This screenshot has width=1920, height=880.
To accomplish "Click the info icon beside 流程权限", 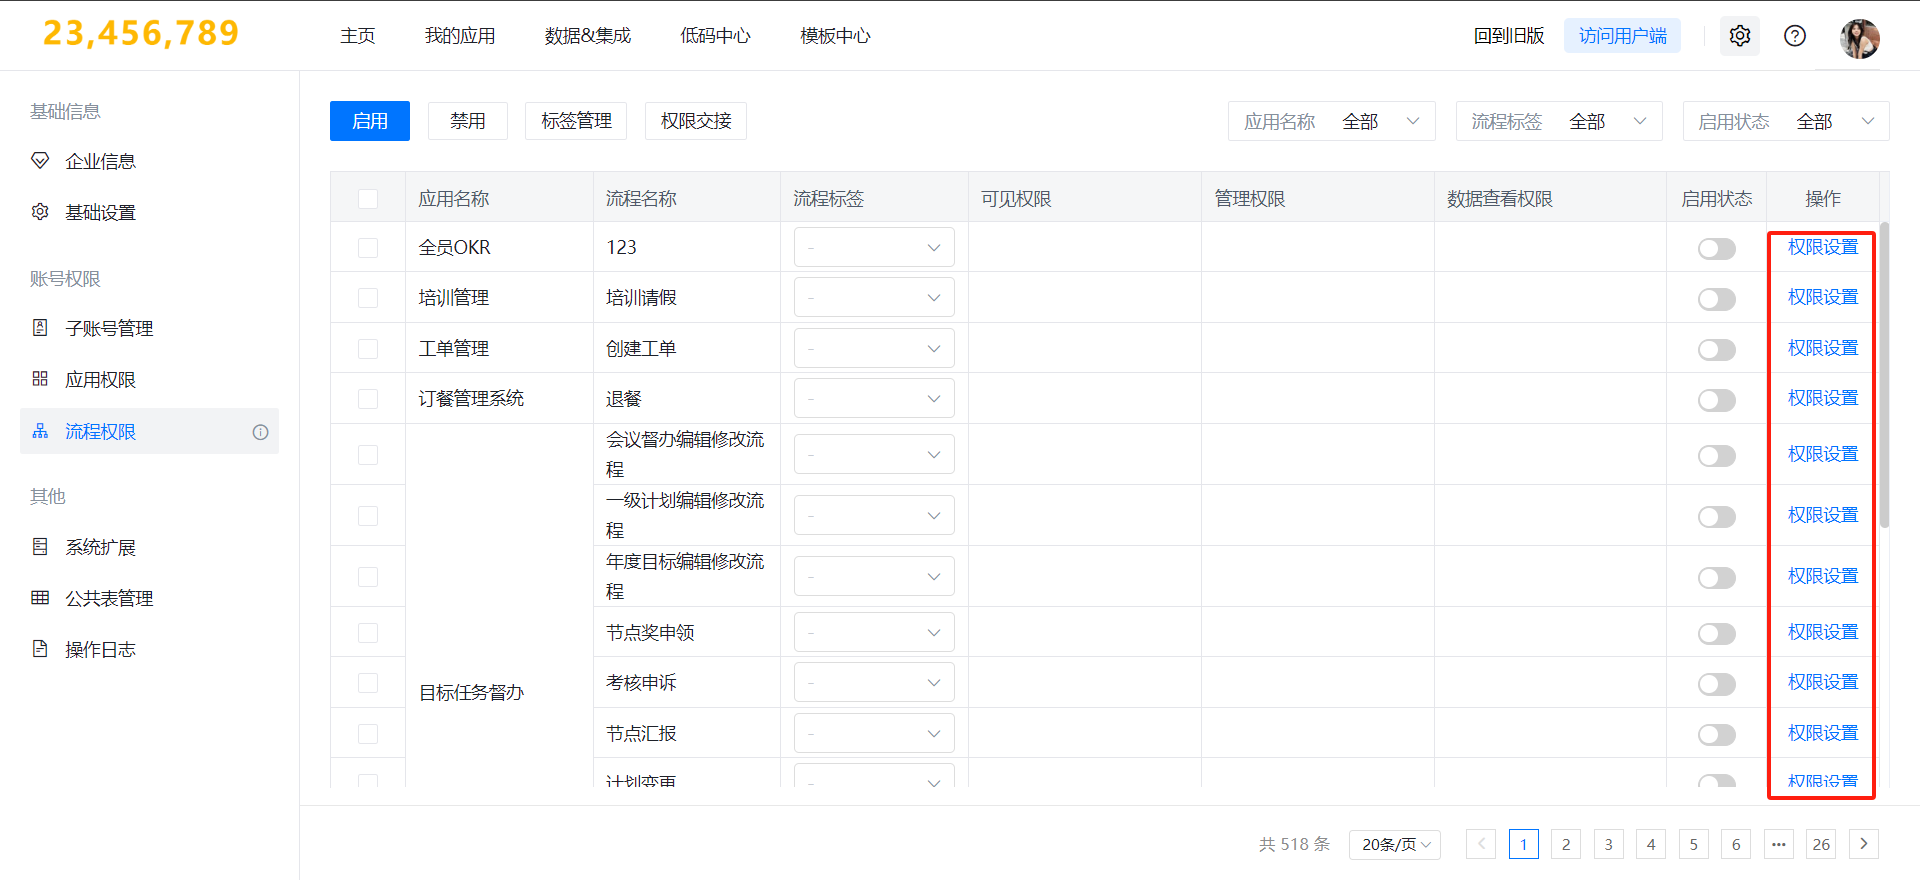I will pyautogui.click(x=260, y=432).
